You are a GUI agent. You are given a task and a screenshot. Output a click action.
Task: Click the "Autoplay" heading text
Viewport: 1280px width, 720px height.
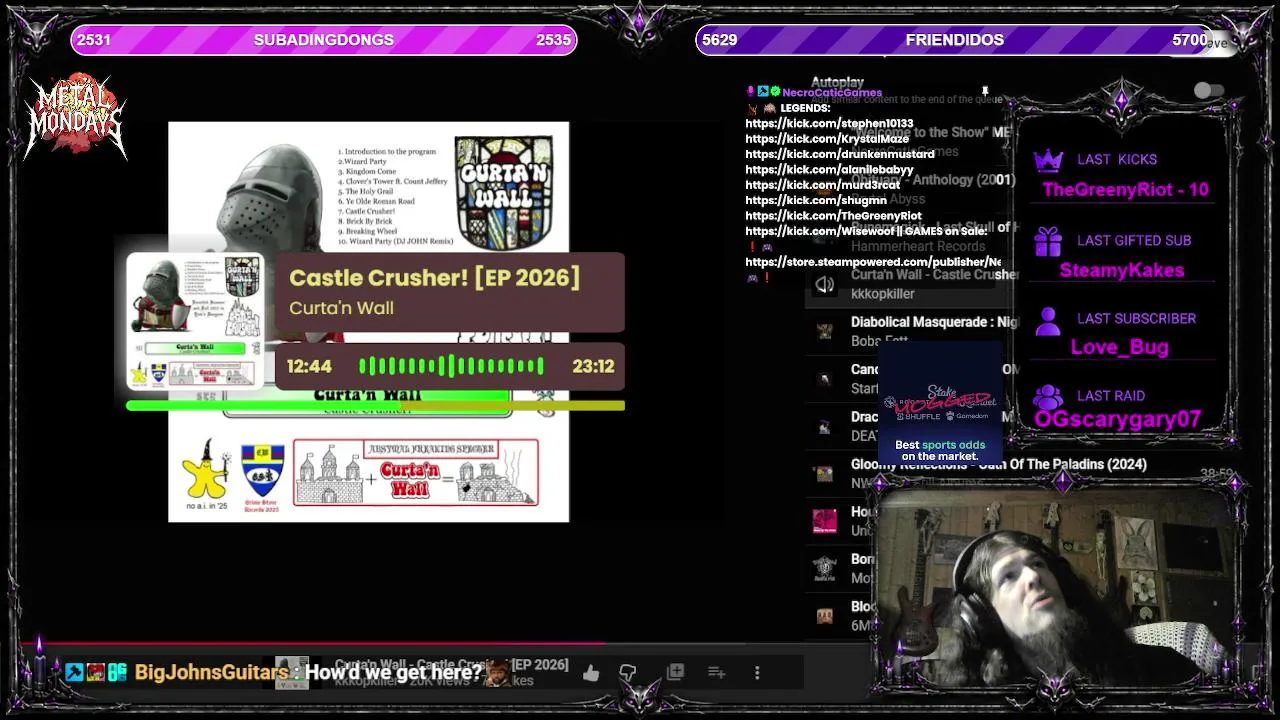tap(837, 82)
